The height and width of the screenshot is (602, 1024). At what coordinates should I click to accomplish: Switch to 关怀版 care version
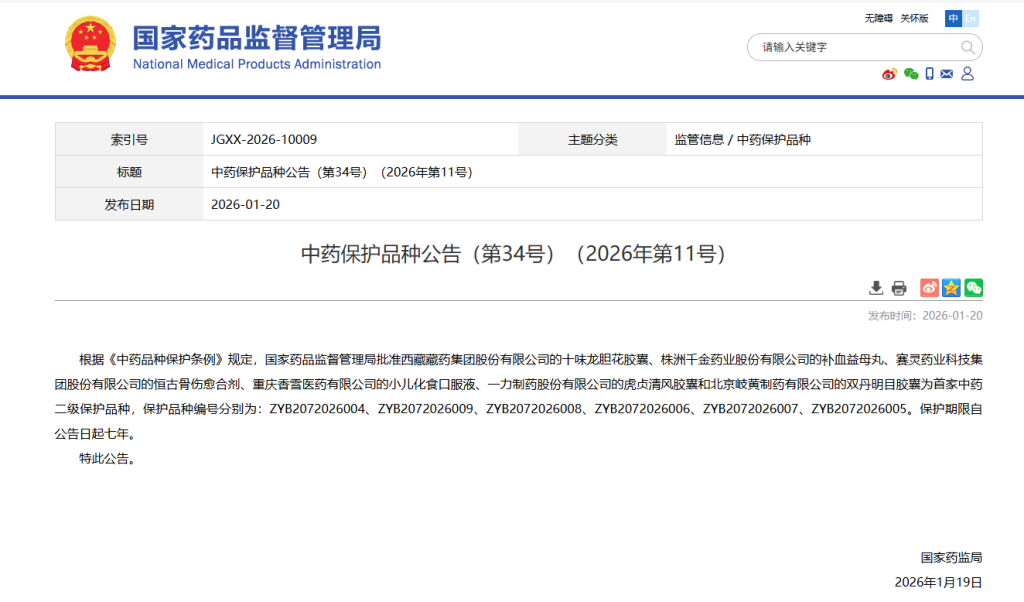(x=914, y=18)
